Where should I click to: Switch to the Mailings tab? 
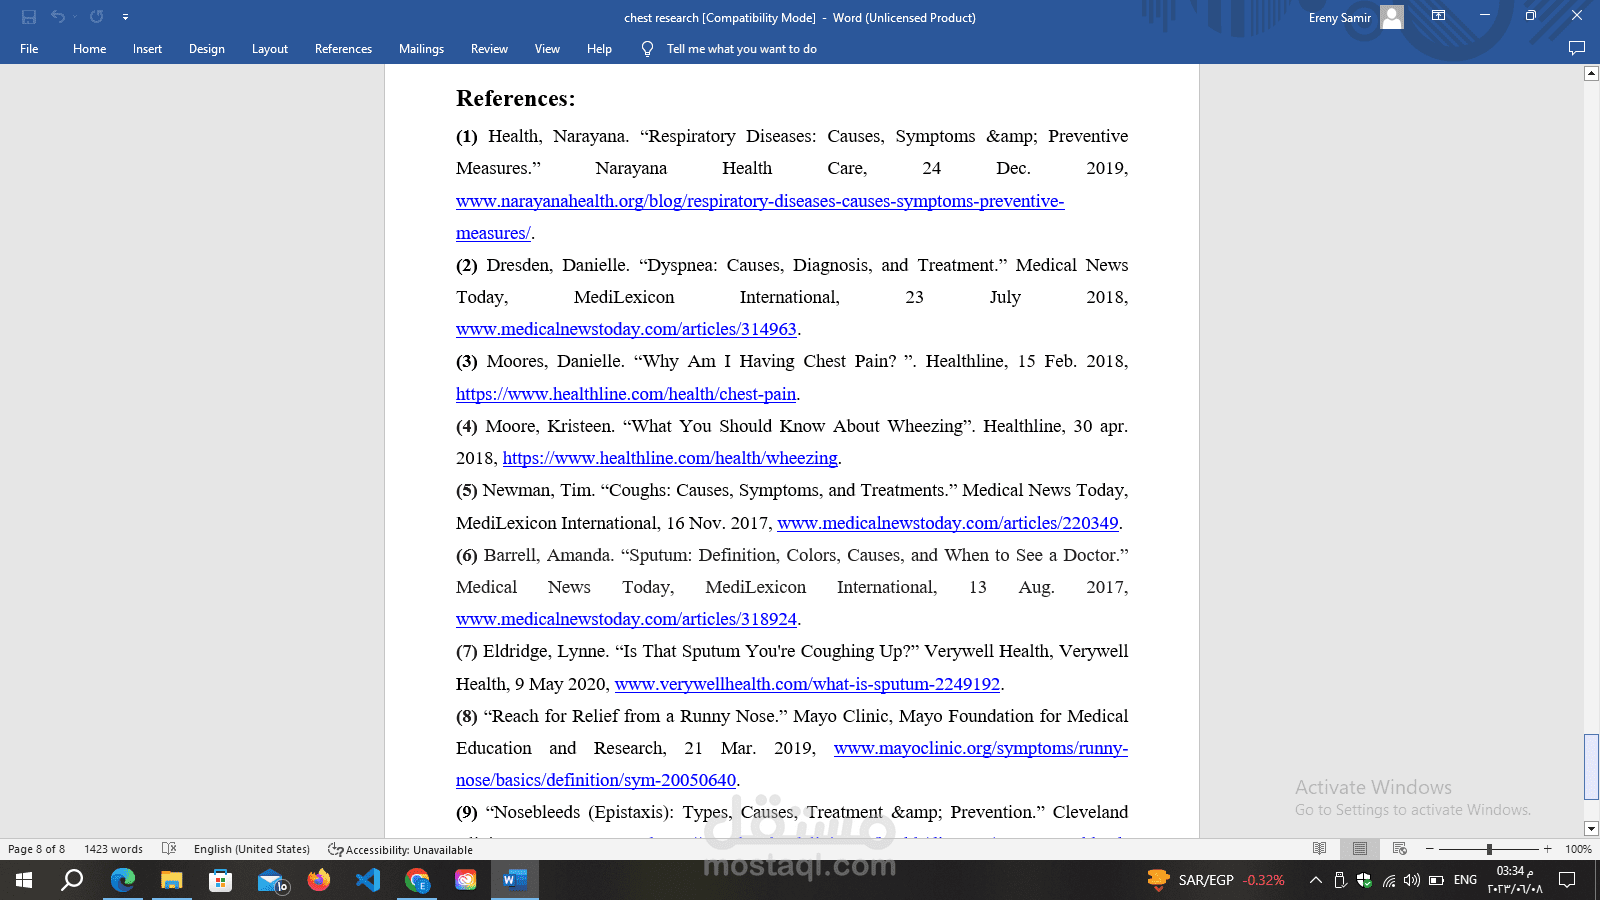click(421, 49)
